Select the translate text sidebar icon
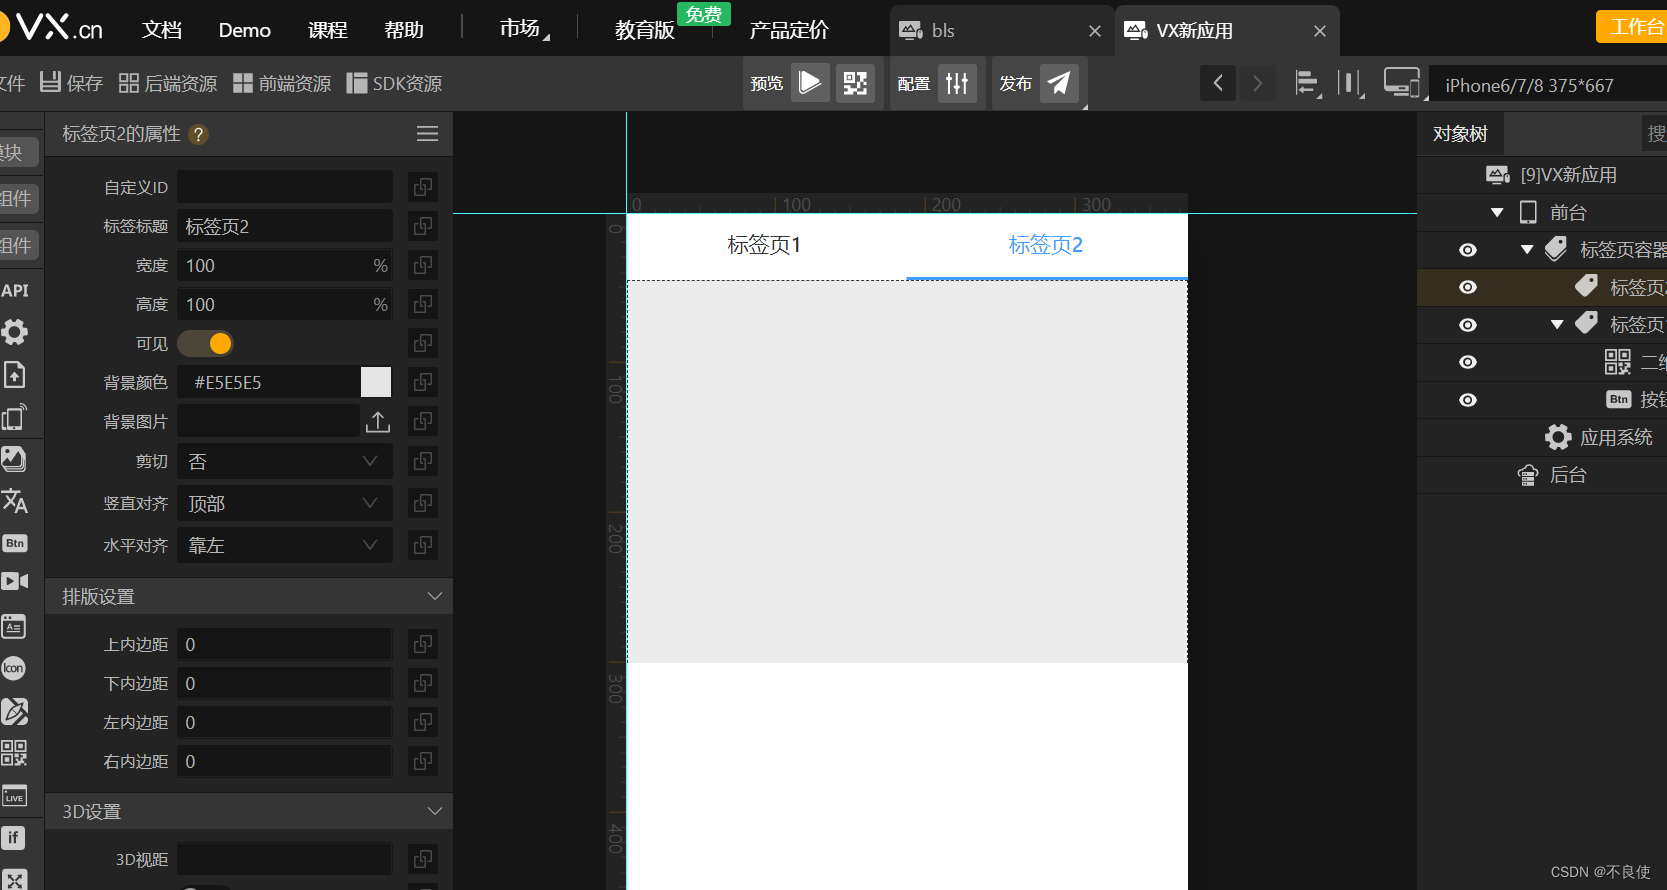 (x=14, y=501)
